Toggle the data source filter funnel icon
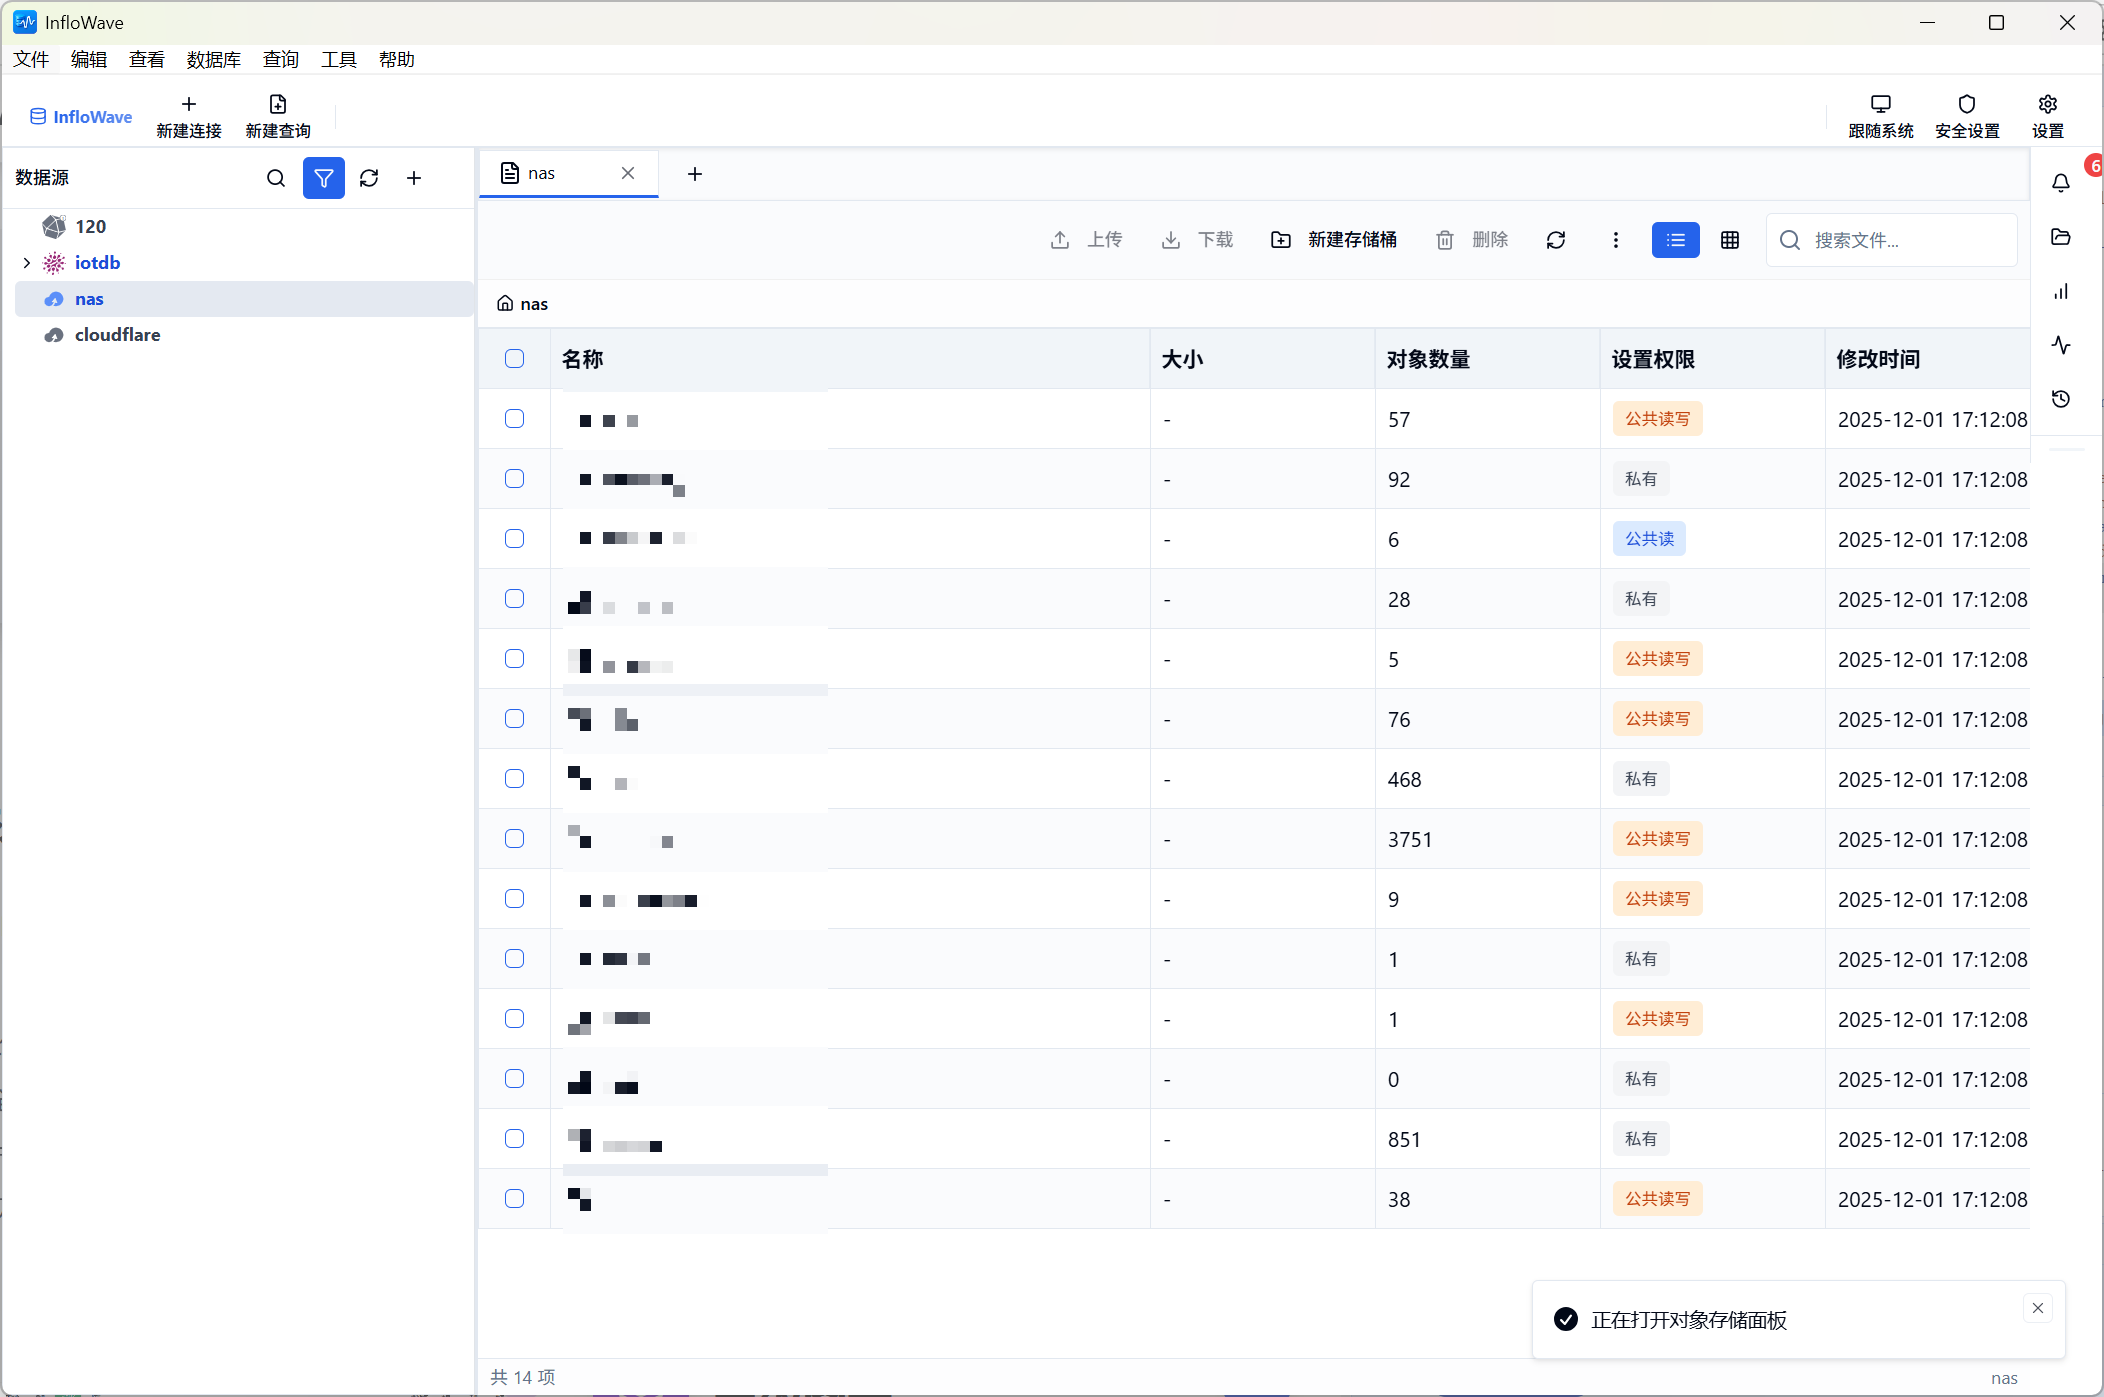Viewport: 2104px width, 1397px height. [324, 178]
